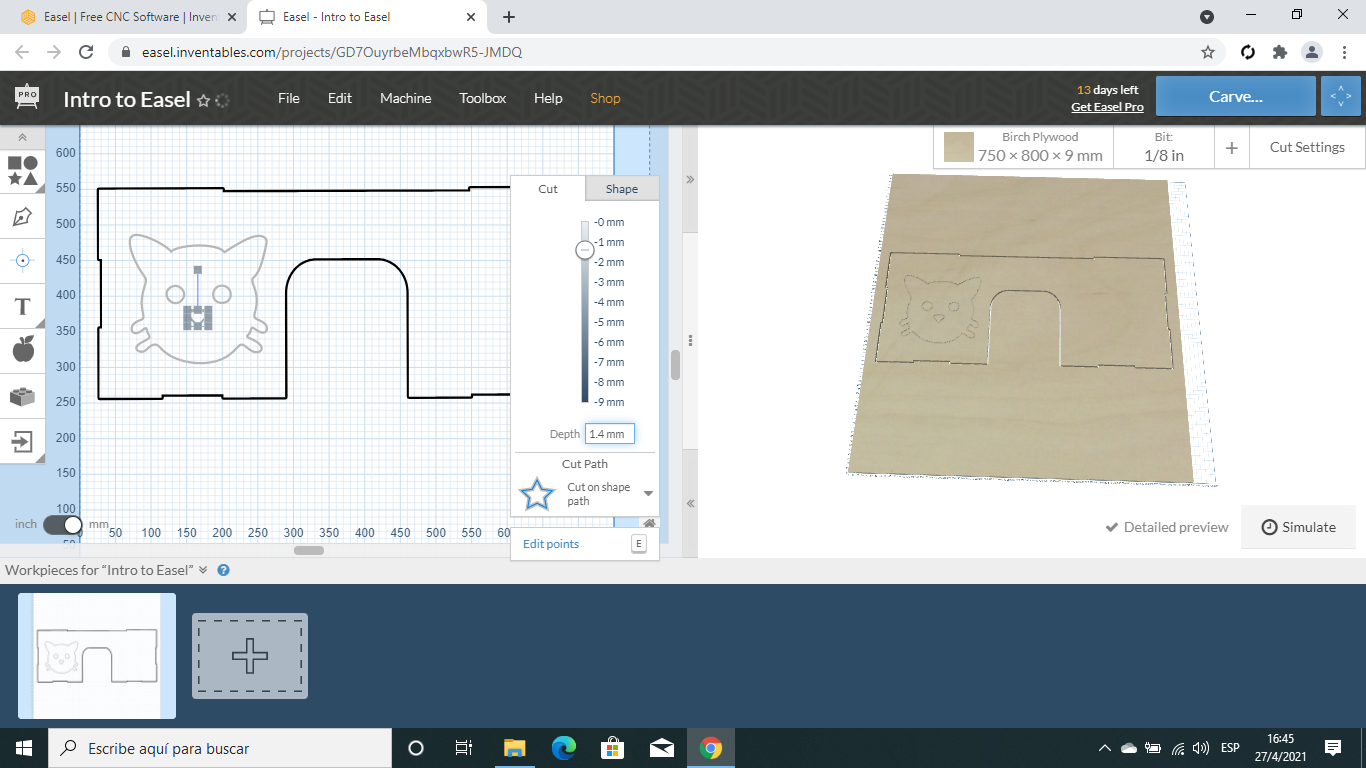Bookmark this page with star icon

pyautogui.click(x=1208, y=52)
